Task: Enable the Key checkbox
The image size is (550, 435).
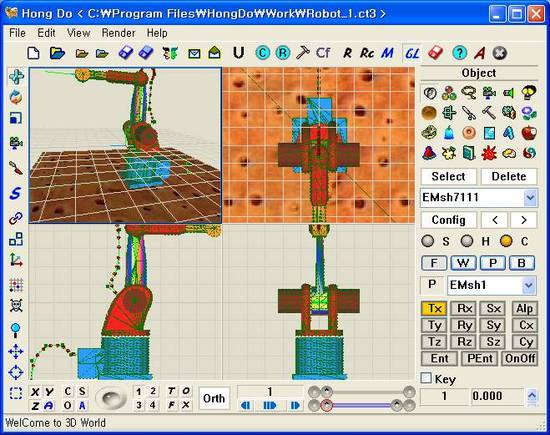Action: pos(426,378)
